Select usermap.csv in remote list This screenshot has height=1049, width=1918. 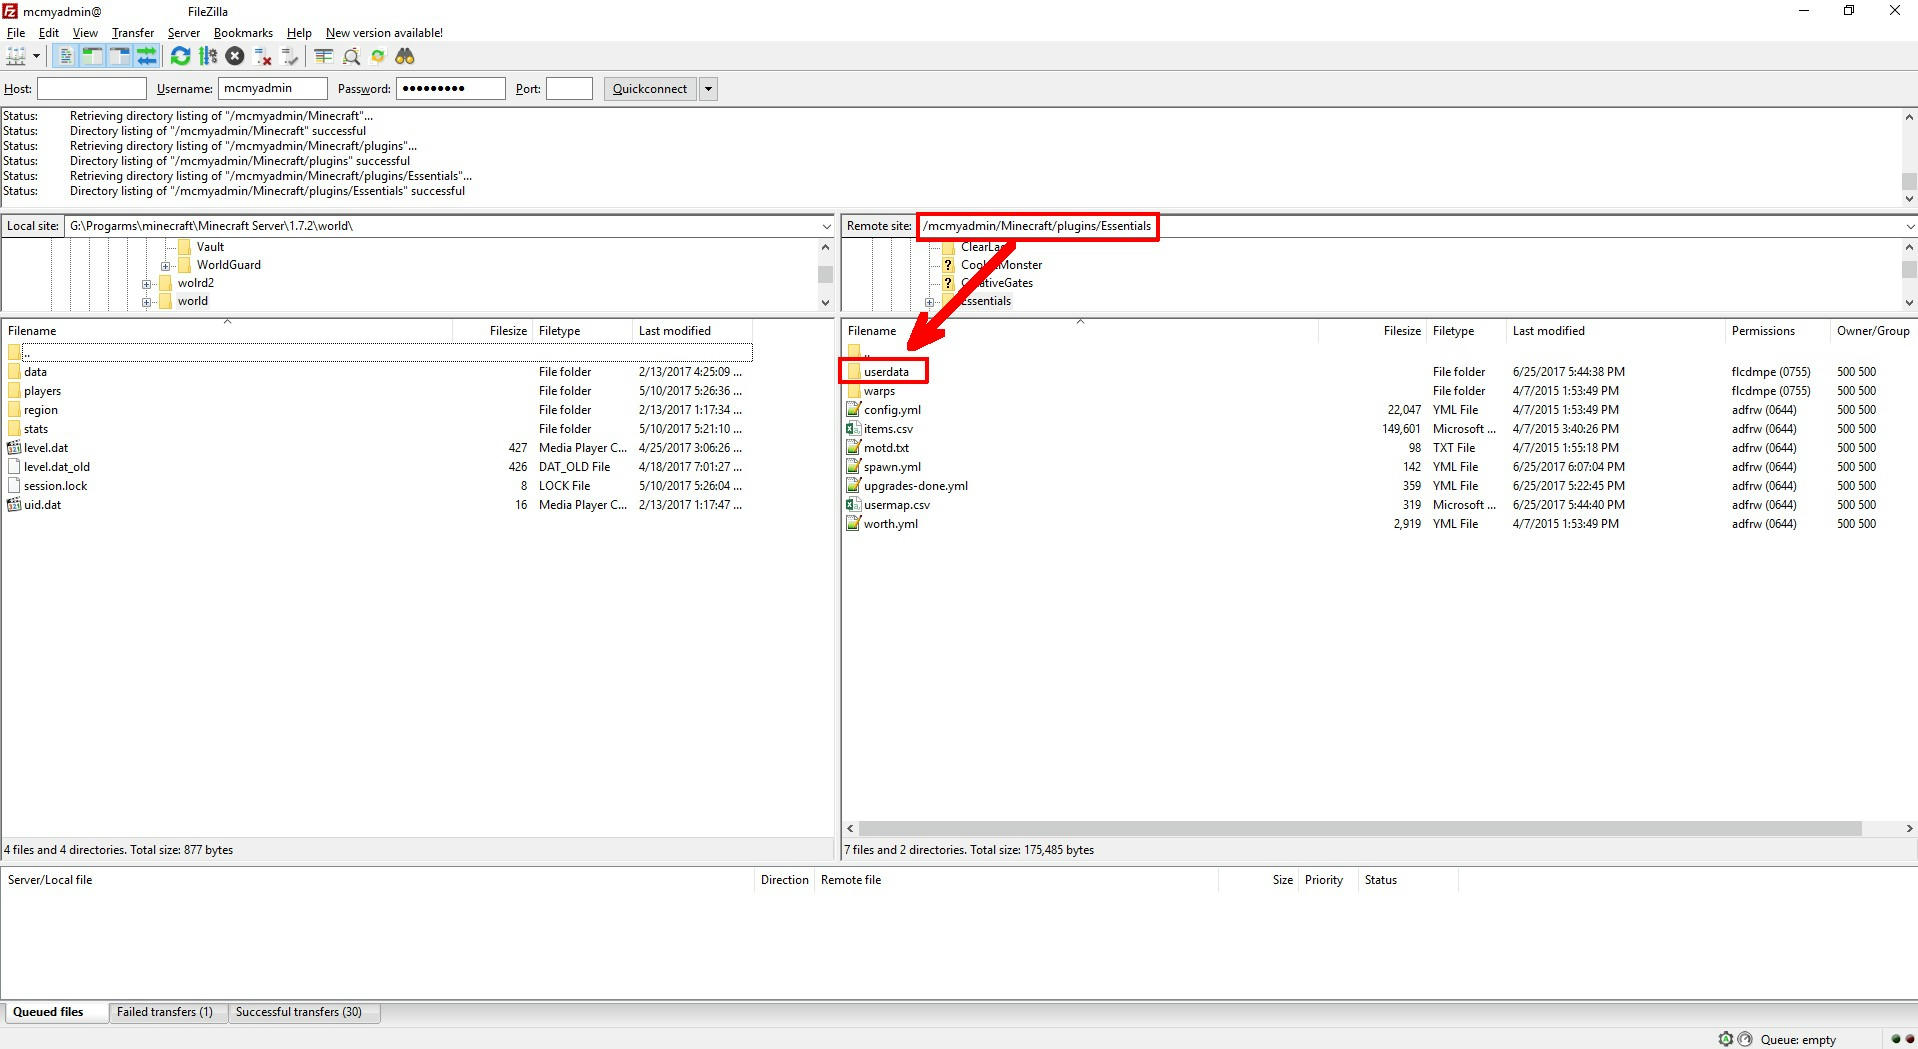[x=896, y=505]
